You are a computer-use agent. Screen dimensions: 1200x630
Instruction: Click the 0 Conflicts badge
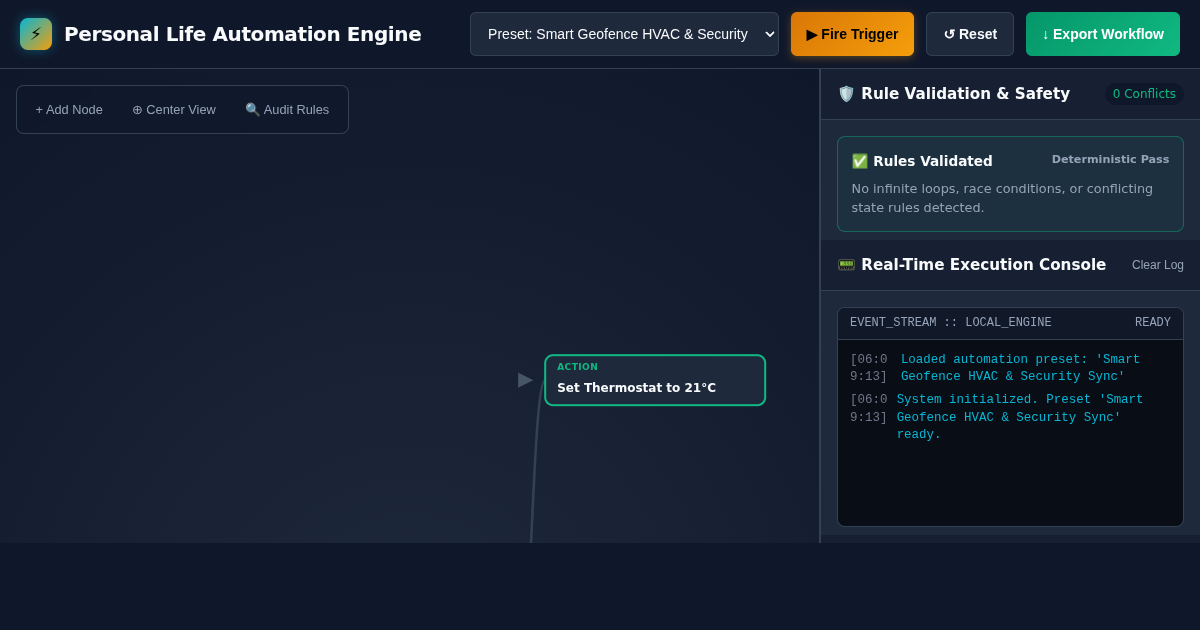coord(1144,94)
